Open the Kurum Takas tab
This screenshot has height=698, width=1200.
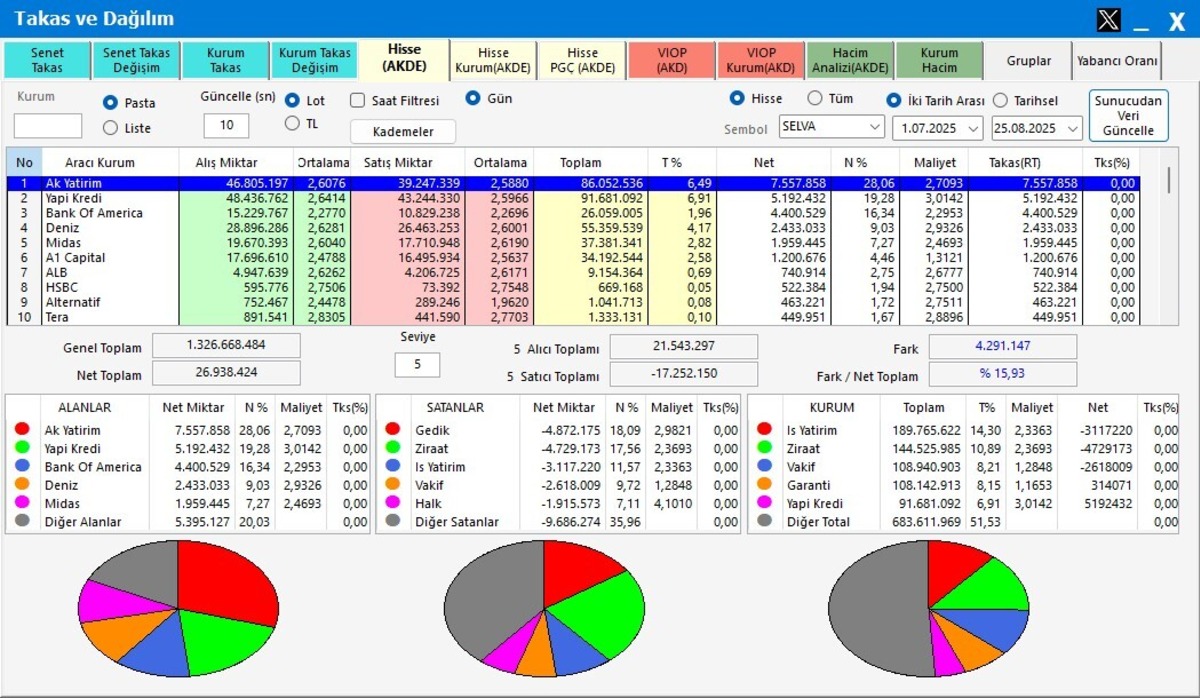pyautogui.click(x=225, y=60)
